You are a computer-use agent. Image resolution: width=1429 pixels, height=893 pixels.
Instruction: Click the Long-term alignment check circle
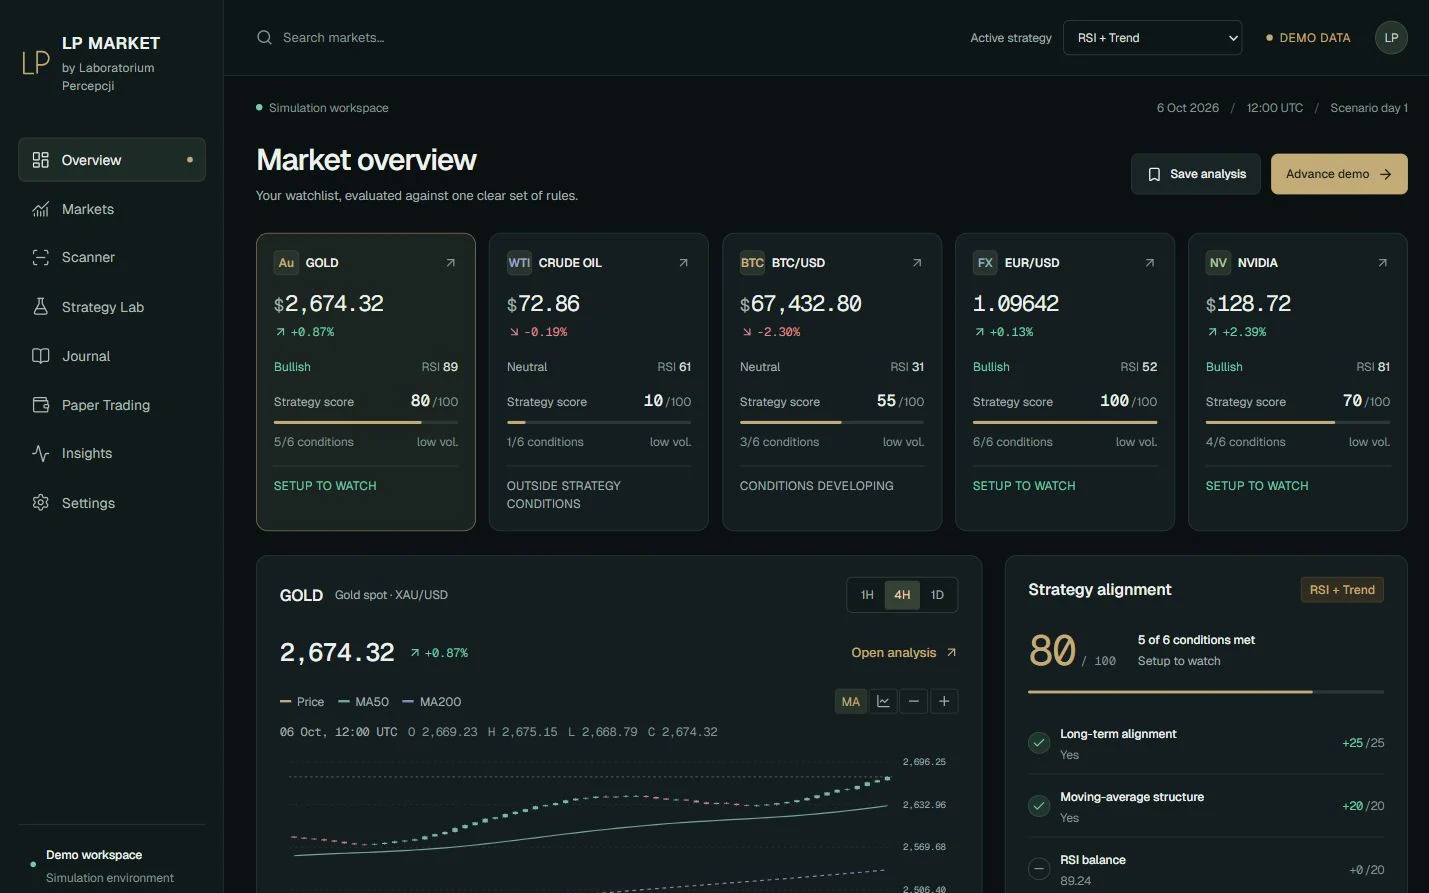coord(1039,743)
